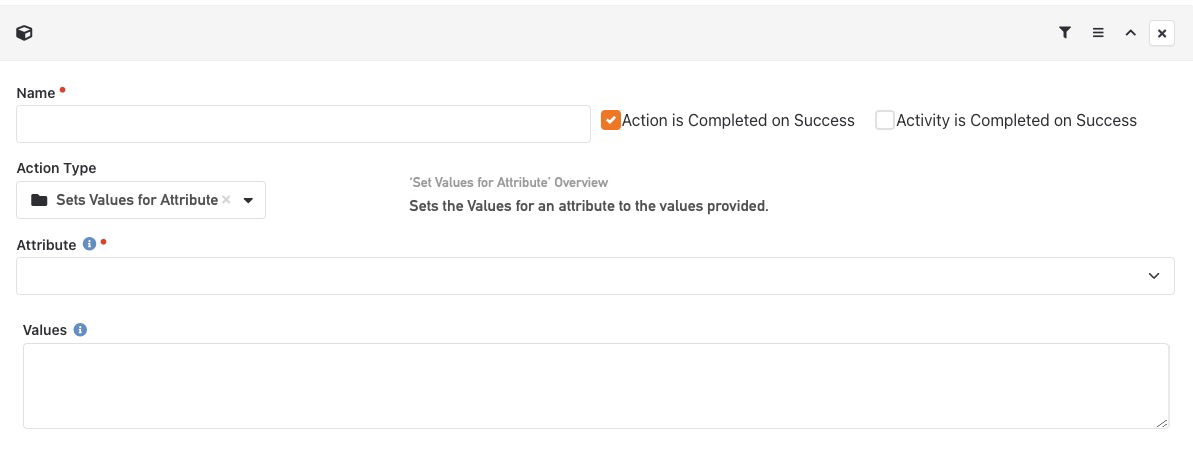Open the filter icon in header
The width and height of the screenshot is (1193, 464).
(1065, 33)
